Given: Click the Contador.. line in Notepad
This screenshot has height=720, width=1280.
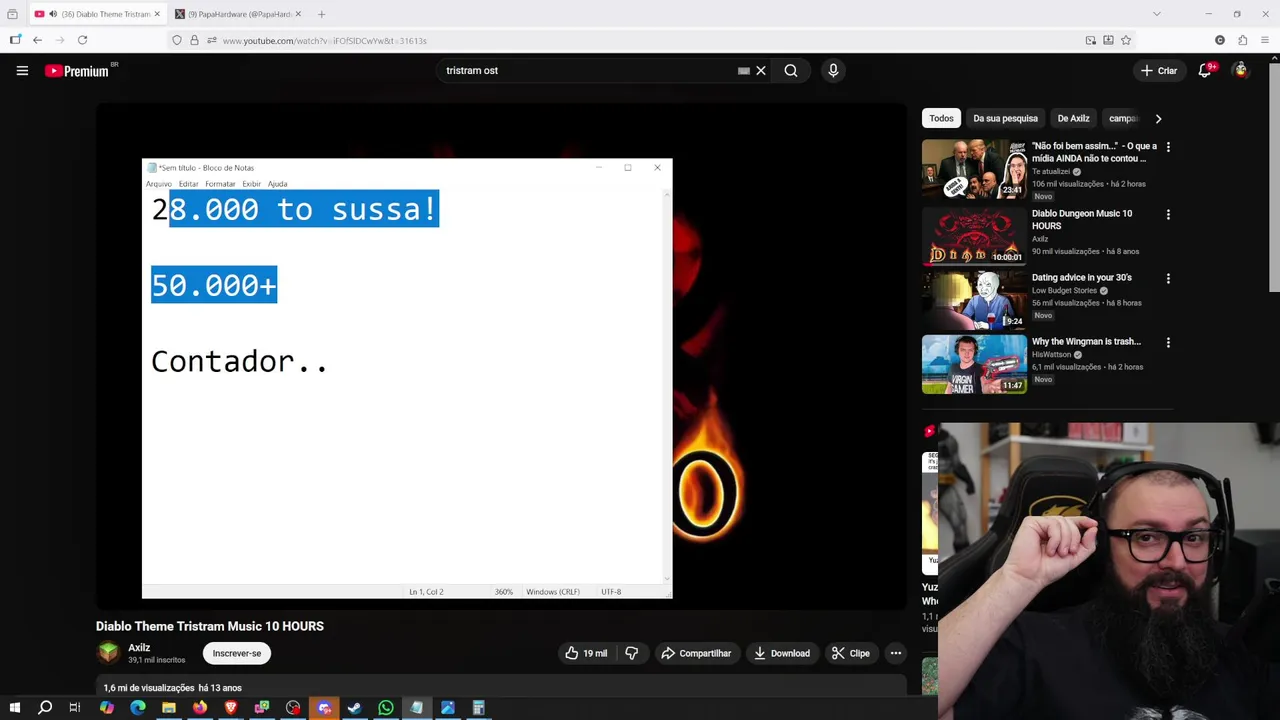Looking at the screenshot, I should pyautogui.click(x=239, y=361).
